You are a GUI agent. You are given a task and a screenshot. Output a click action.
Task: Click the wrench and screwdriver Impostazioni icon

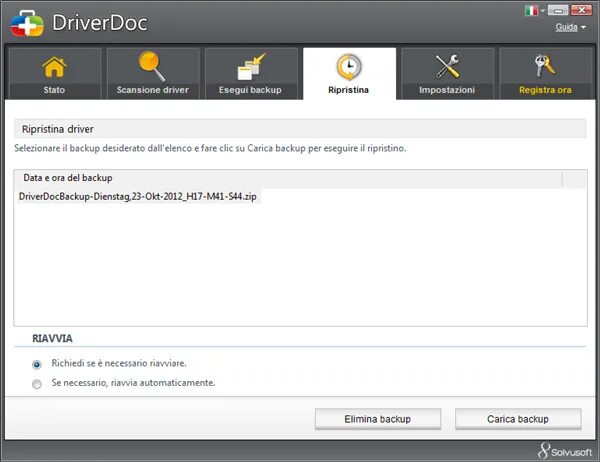tap(447, 66)
